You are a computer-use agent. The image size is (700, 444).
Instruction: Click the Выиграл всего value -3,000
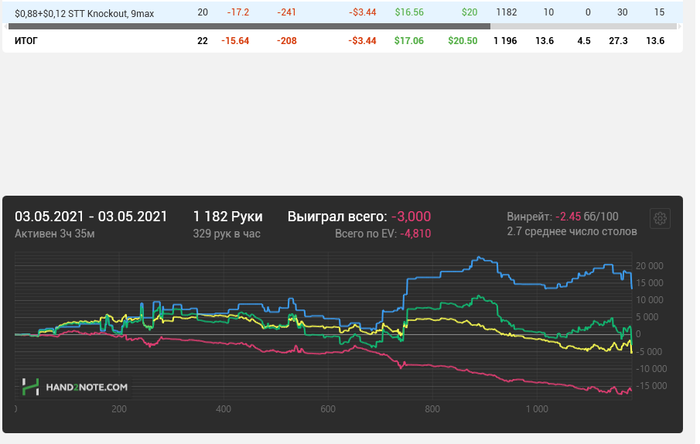pyautogui.click(x=411, y=216)
